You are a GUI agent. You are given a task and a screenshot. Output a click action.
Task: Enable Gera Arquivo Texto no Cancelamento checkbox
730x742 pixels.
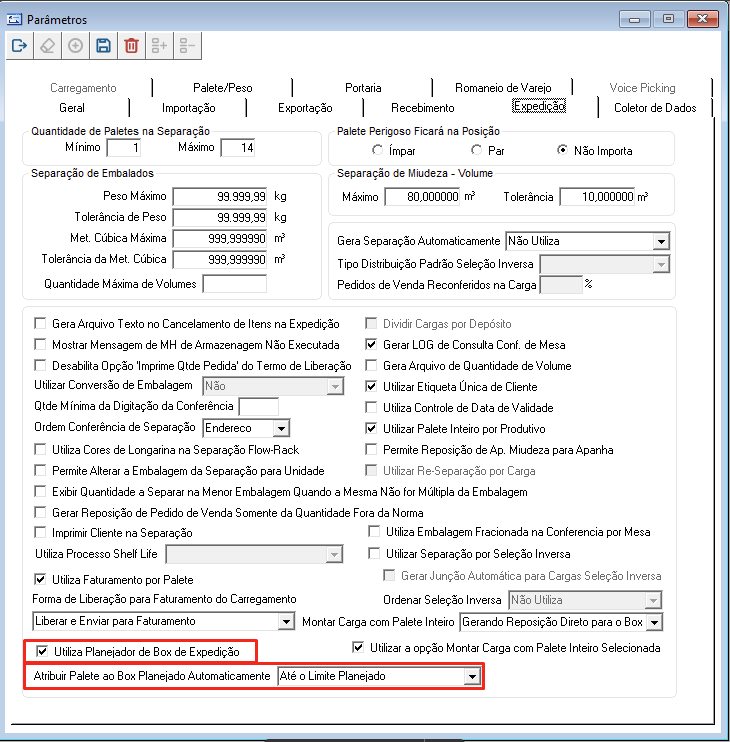40,324
